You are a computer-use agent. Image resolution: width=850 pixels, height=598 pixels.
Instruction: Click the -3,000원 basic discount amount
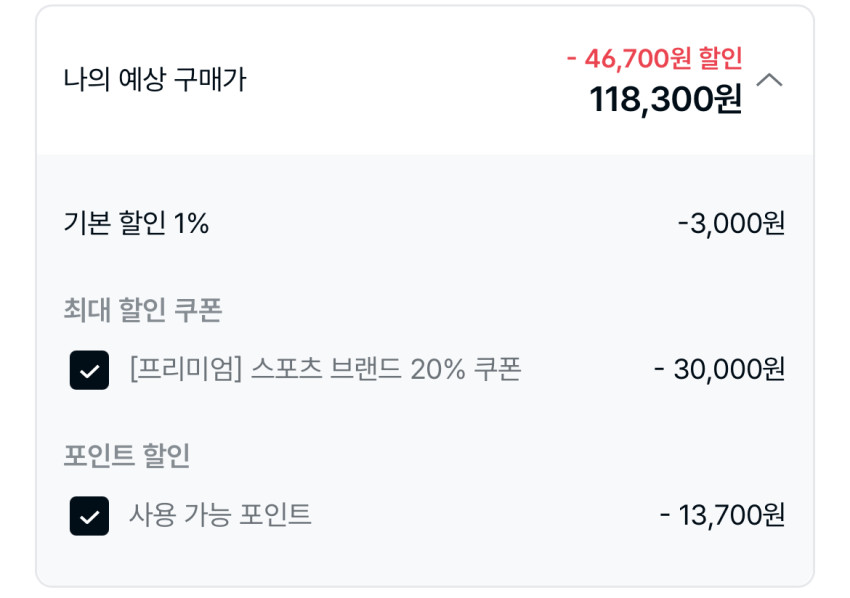(731, 223)
